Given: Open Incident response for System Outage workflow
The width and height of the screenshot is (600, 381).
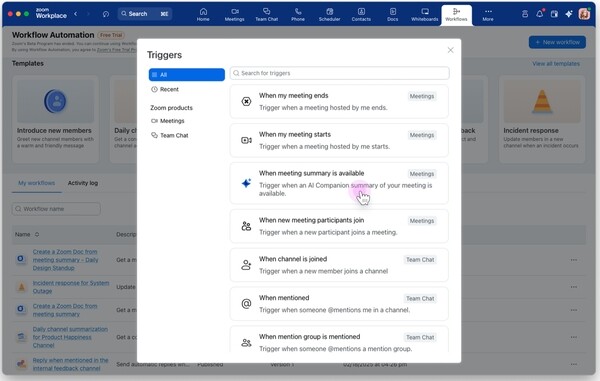Looking at the screenshot, I should click(71, 287).
